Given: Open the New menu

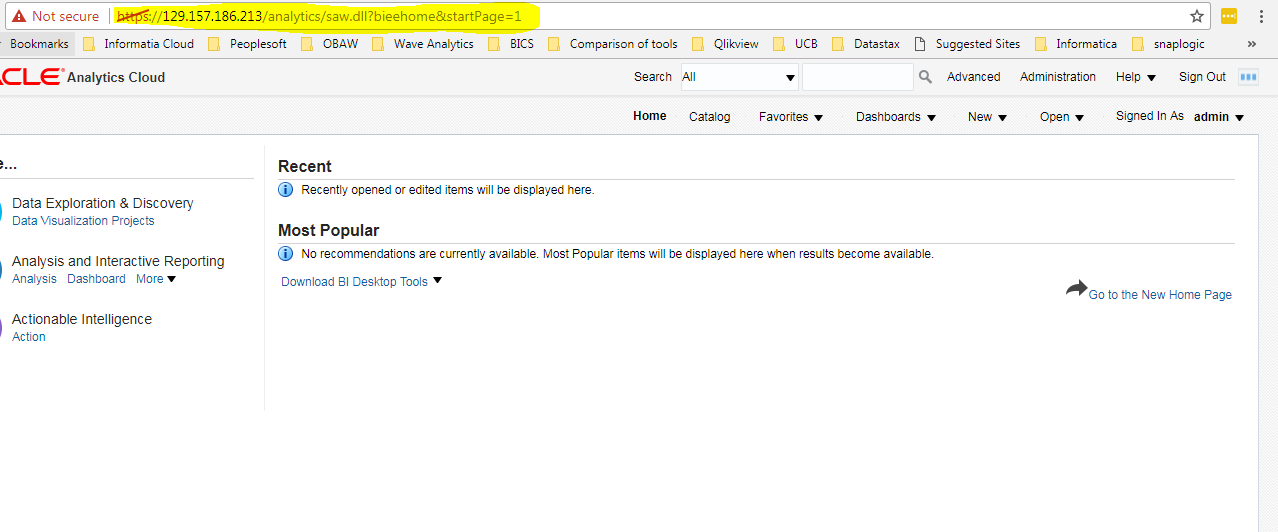Looking at the screenshot, I should pyautogui.click(x=987, y=117).
